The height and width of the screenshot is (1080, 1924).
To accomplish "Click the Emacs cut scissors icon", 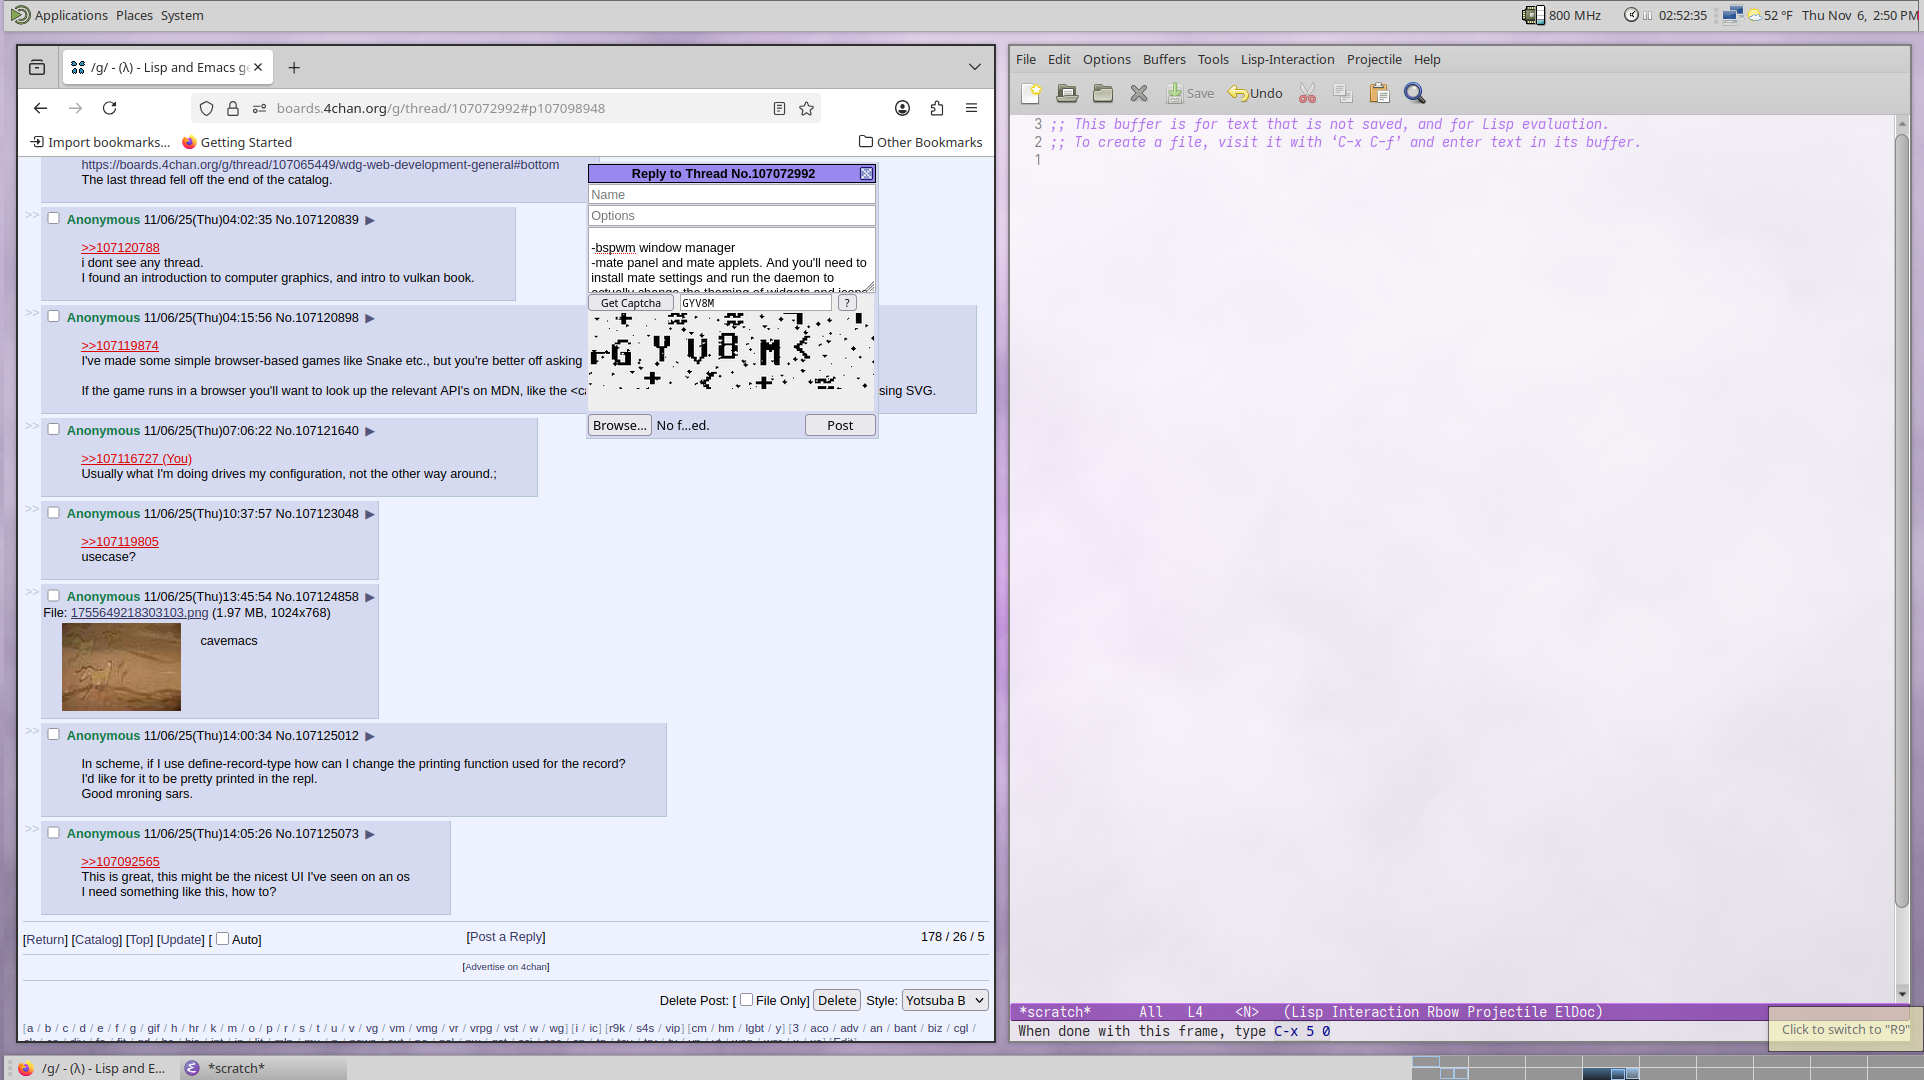I will (x=1307, y=93).
